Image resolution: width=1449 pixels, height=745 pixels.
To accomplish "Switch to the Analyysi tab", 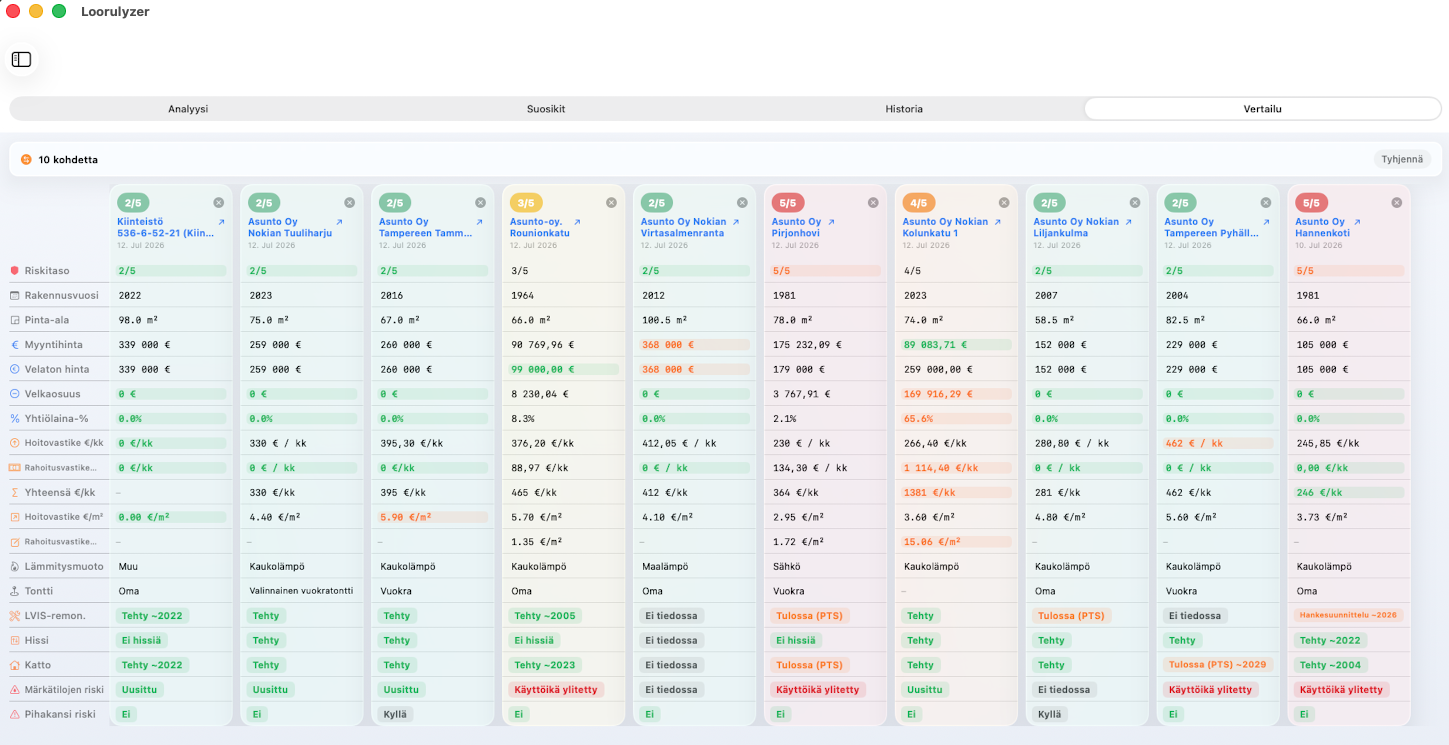I will 188,109.
